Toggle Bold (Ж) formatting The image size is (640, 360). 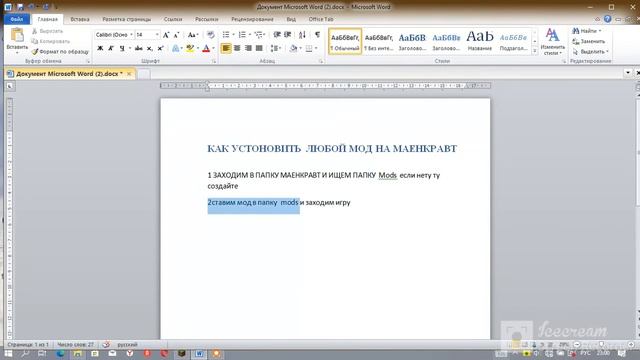pos(100,48)
